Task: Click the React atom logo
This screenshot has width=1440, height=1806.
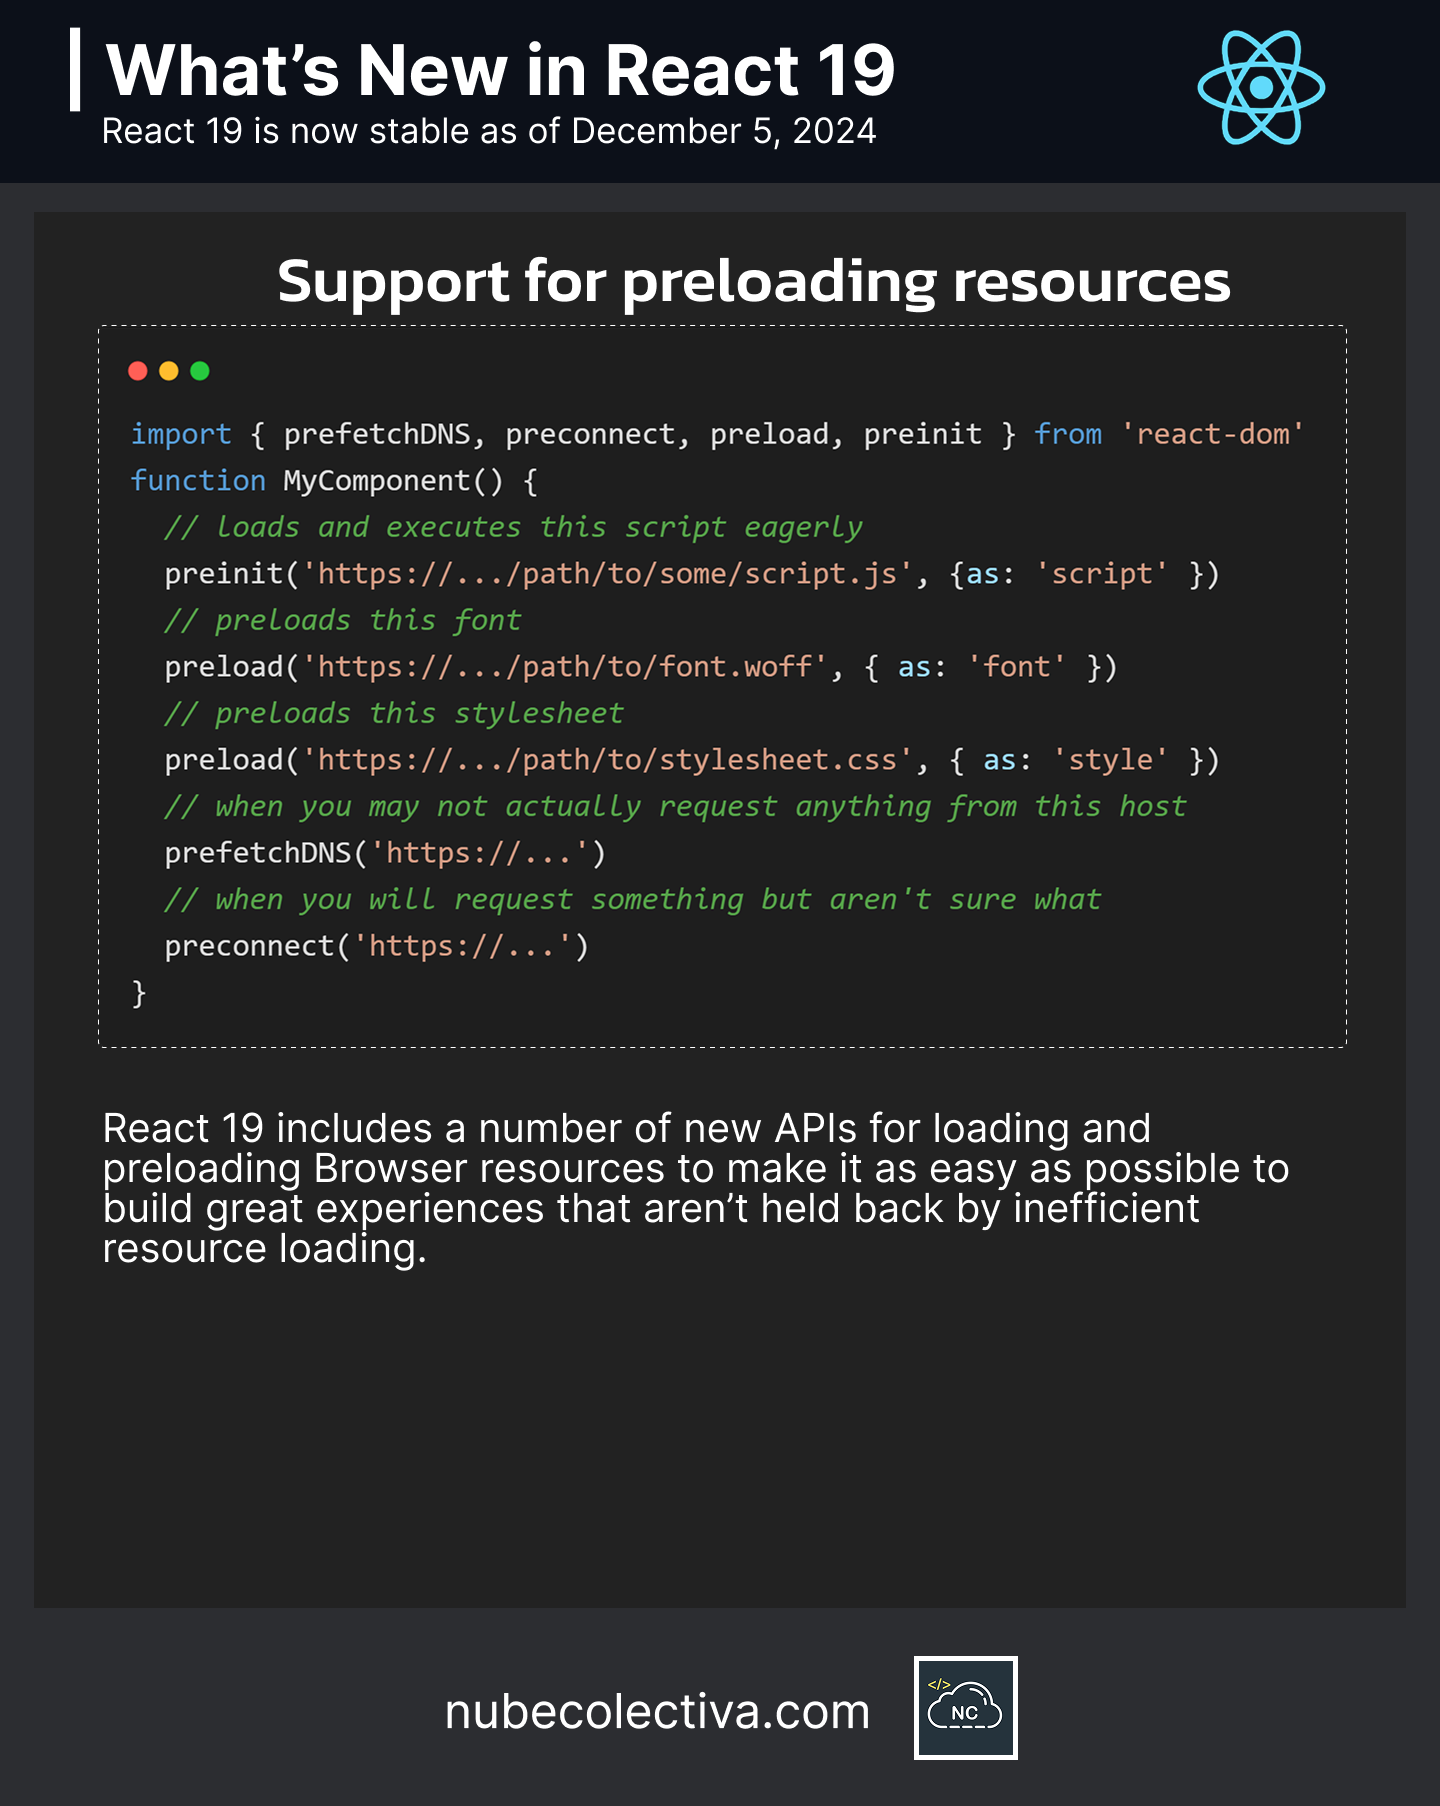Action: (1261, 87)
